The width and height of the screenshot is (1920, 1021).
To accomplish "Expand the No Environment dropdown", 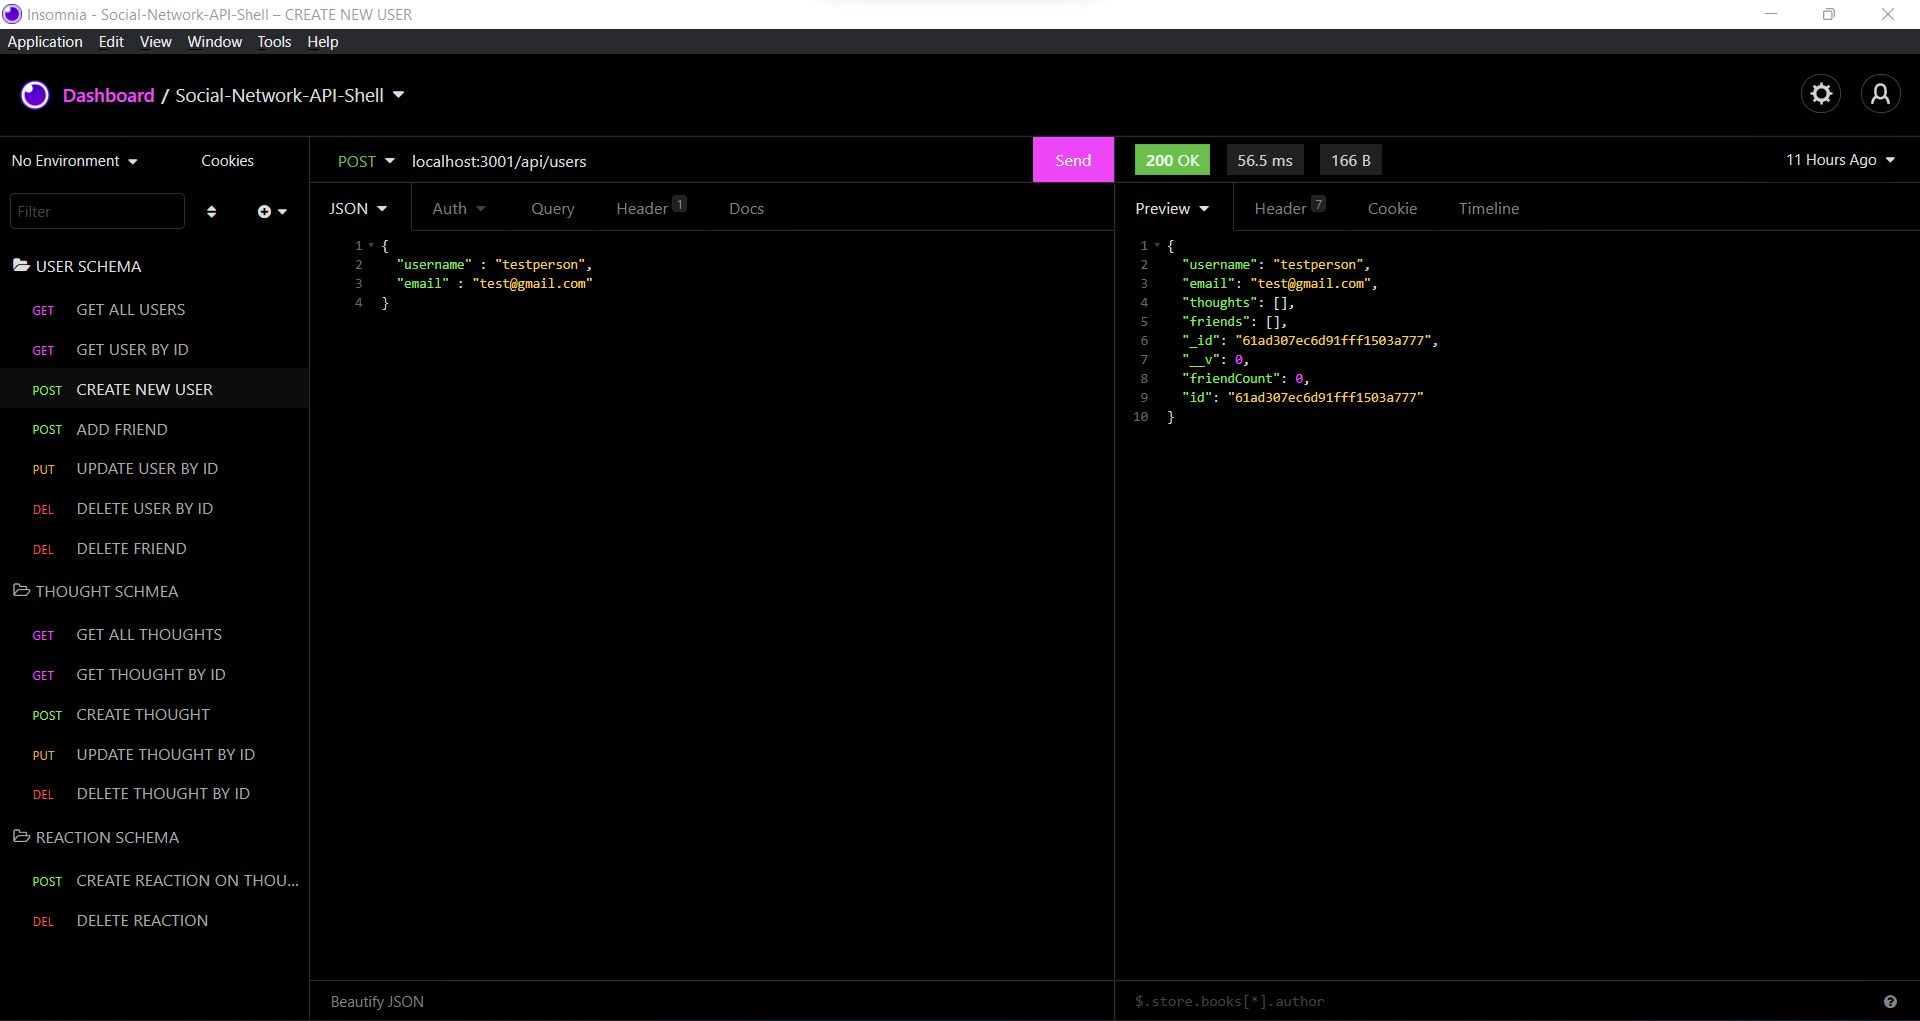I will tap(73, 160).
